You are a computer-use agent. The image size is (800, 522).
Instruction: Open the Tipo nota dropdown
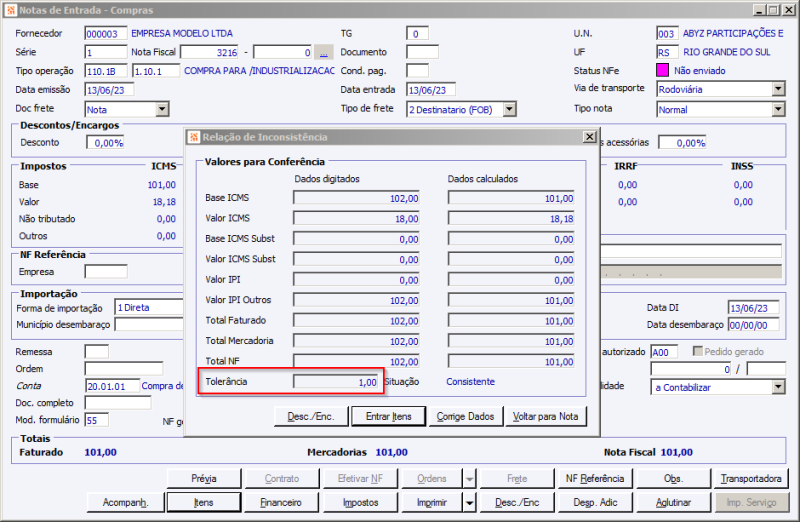coord(778,109)
